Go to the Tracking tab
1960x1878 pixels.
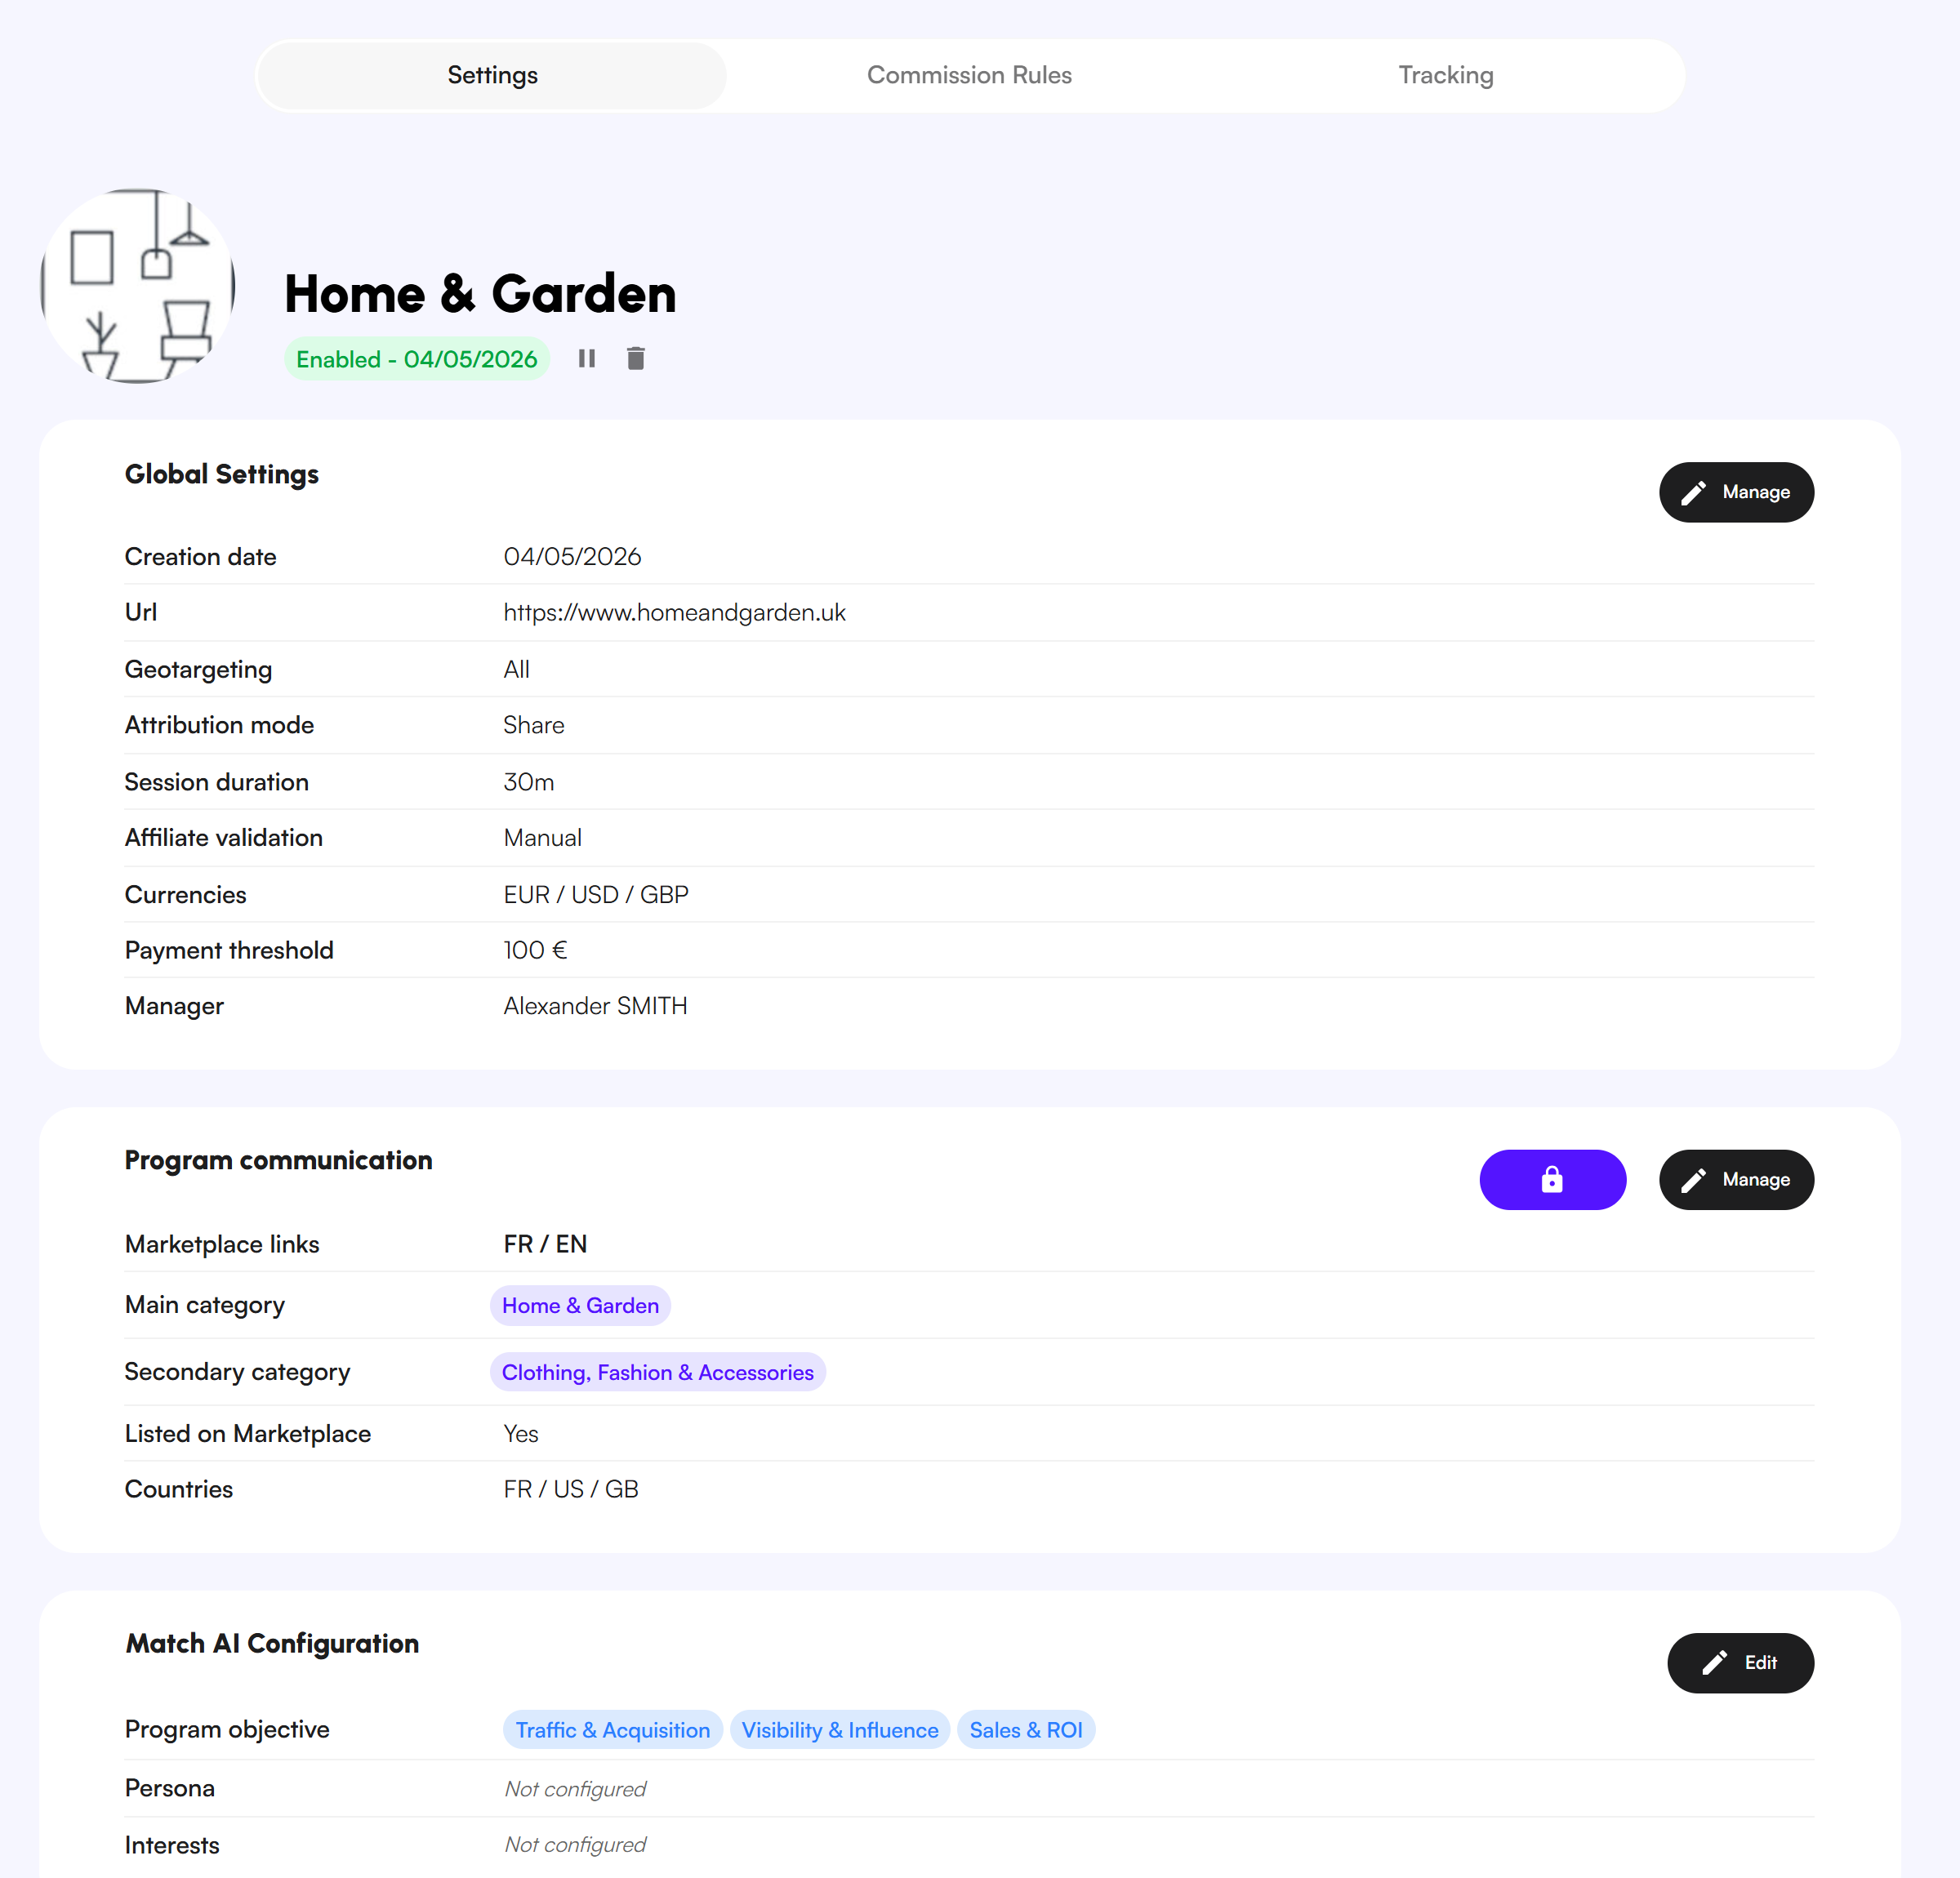pos(1445,75)
